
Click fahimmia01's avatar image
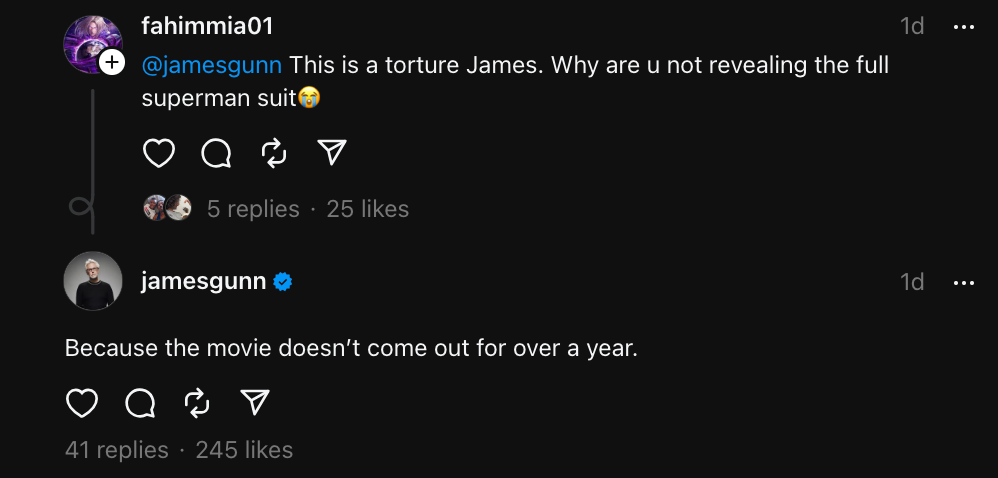(90, 42)
